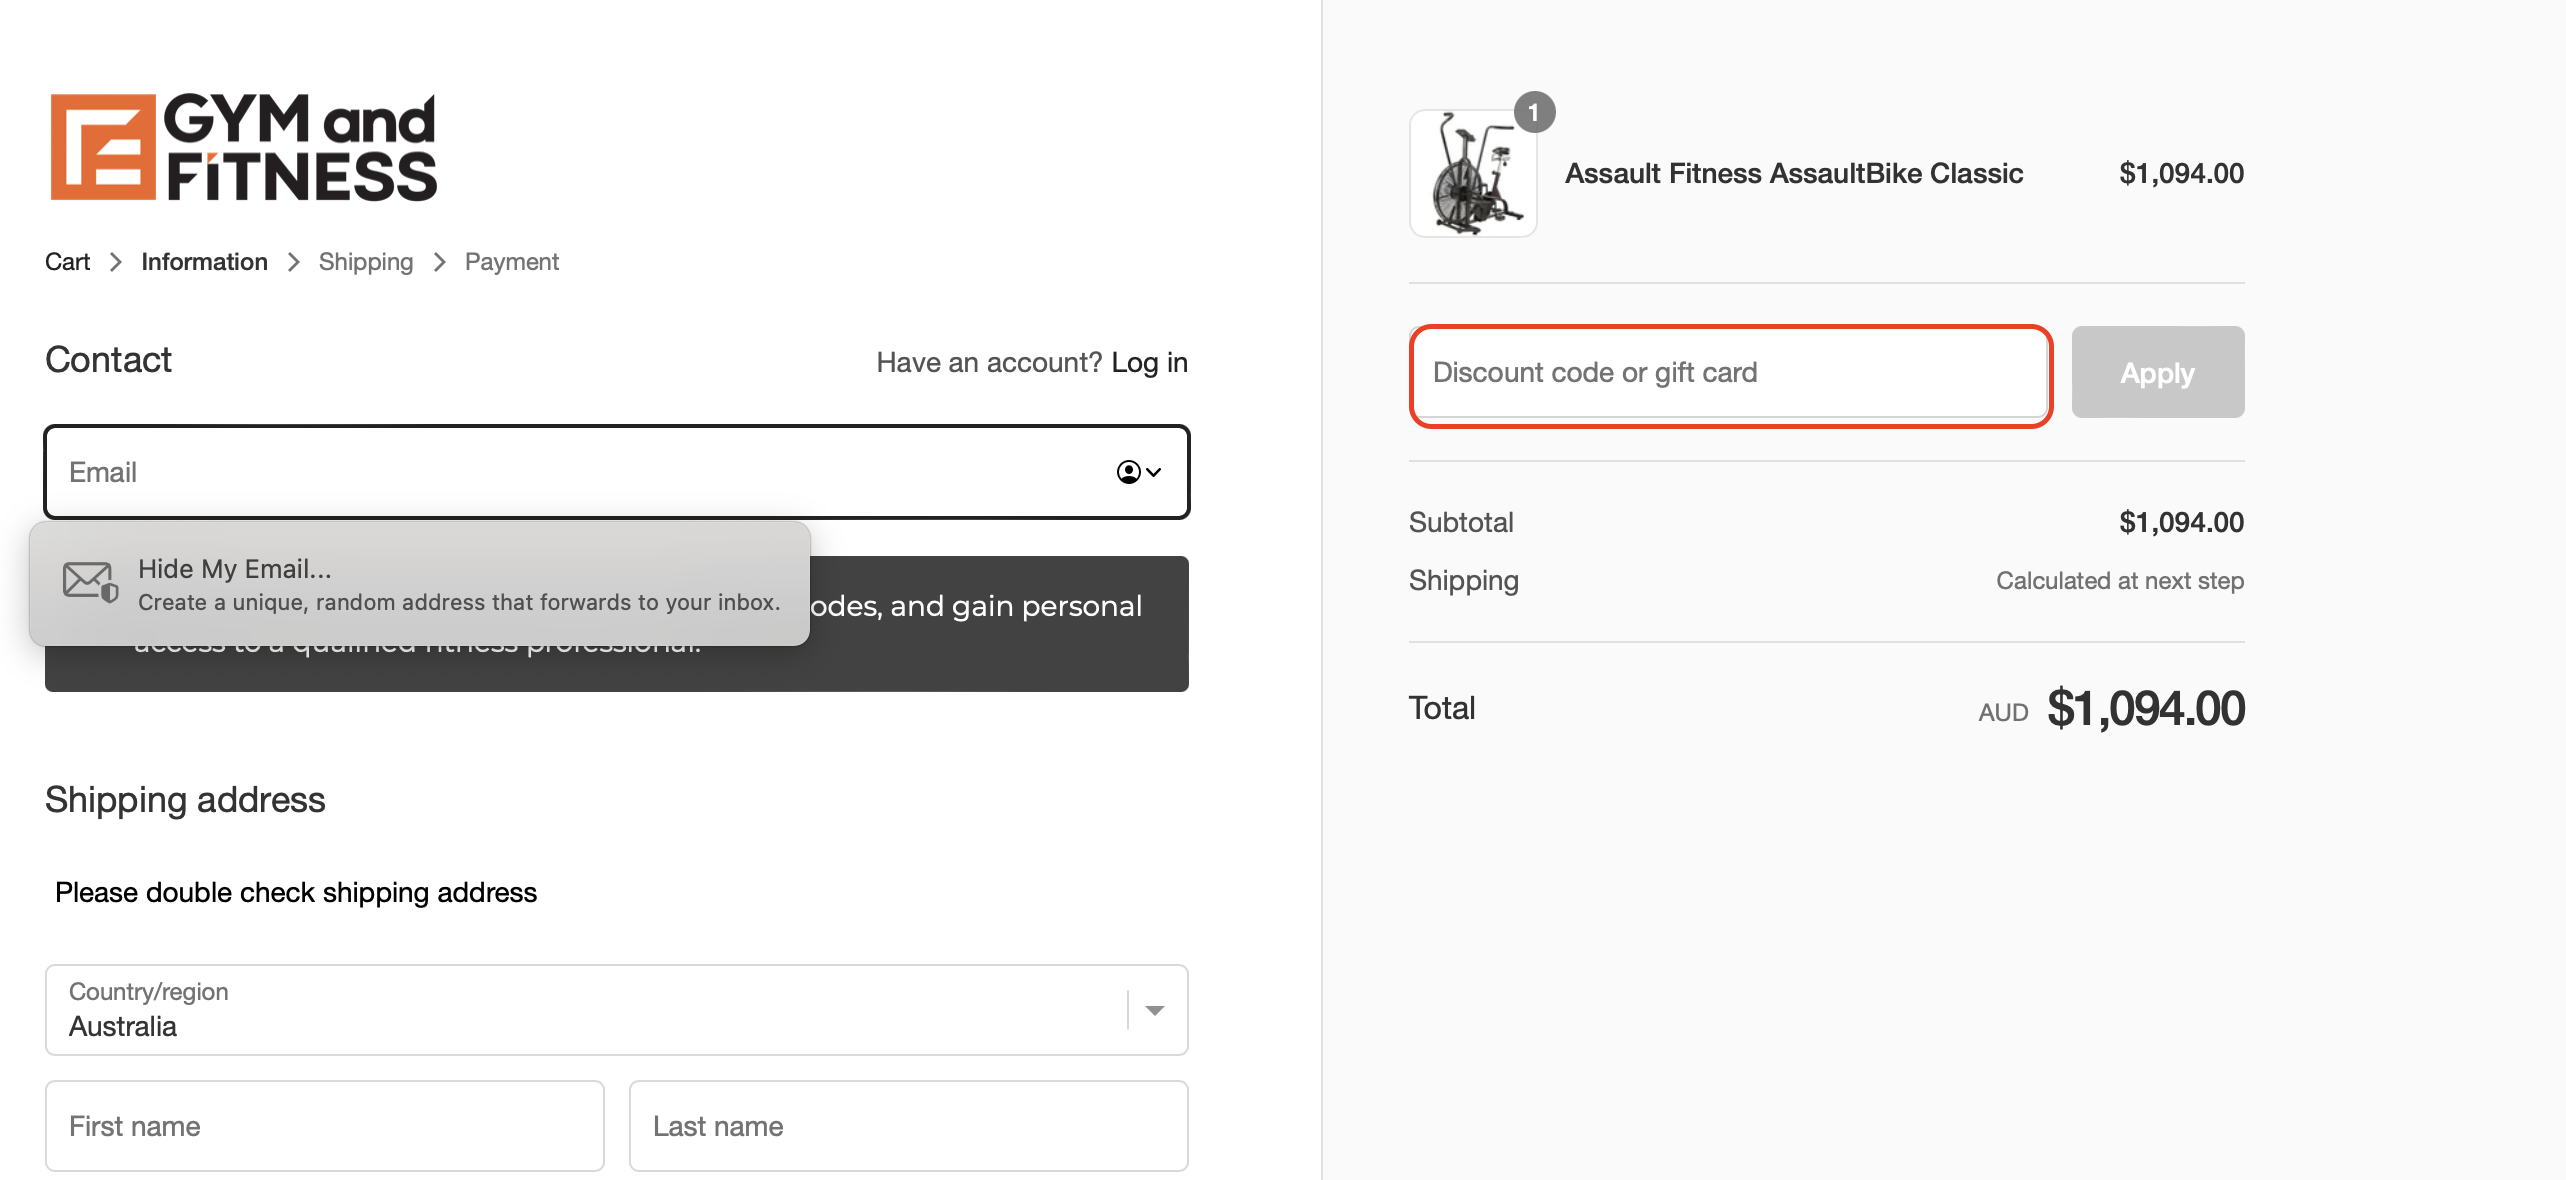
Task: Click the Assault Fitness AssaultBike Classic title
Action: [x=1793, y=172]
